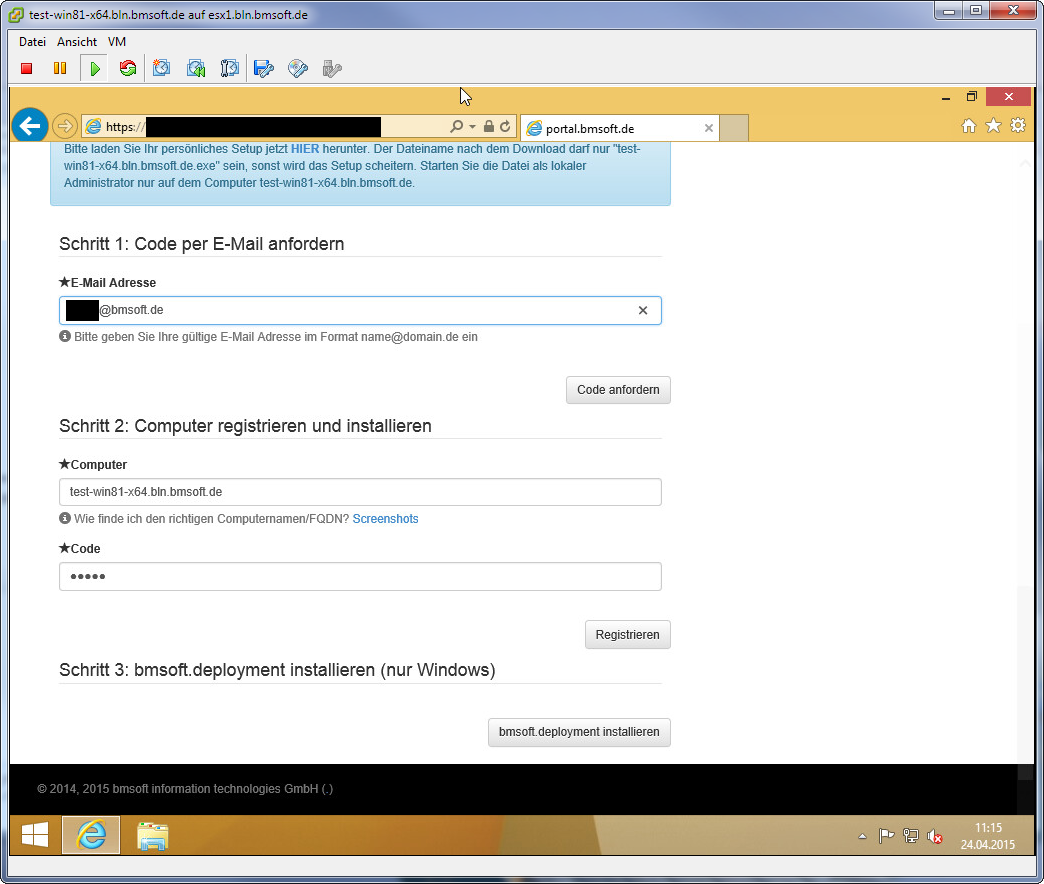Viewport: 1044px width, 884px height.
Task: Click the Registrieren button
Action: (x=627, y=635)
